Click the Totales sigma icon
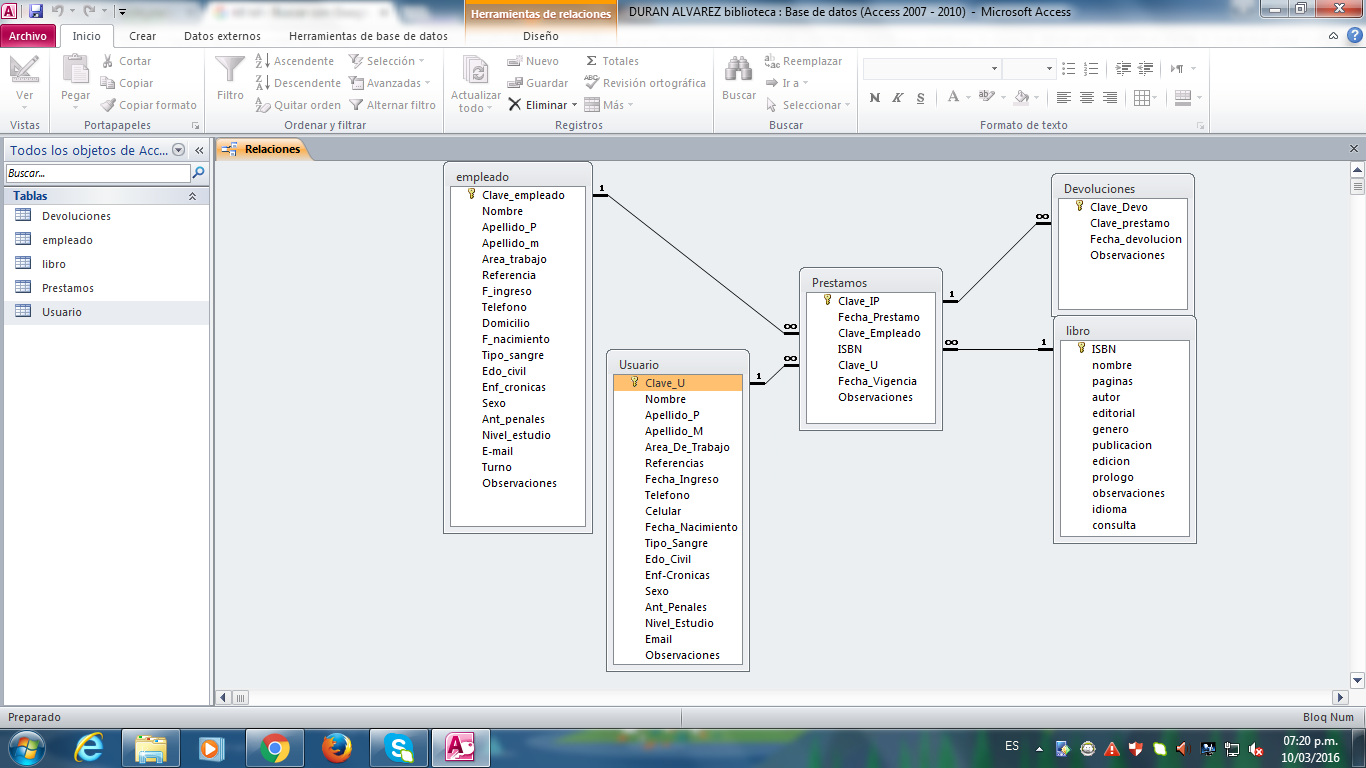Image resolution: width=1366 pixels, height=768 pixels. 592,61
